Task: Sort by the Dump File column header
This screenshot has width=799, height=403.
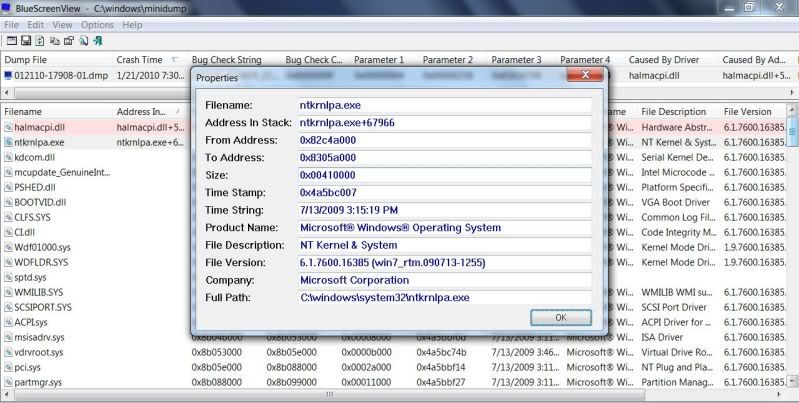Action: point(56,60)
